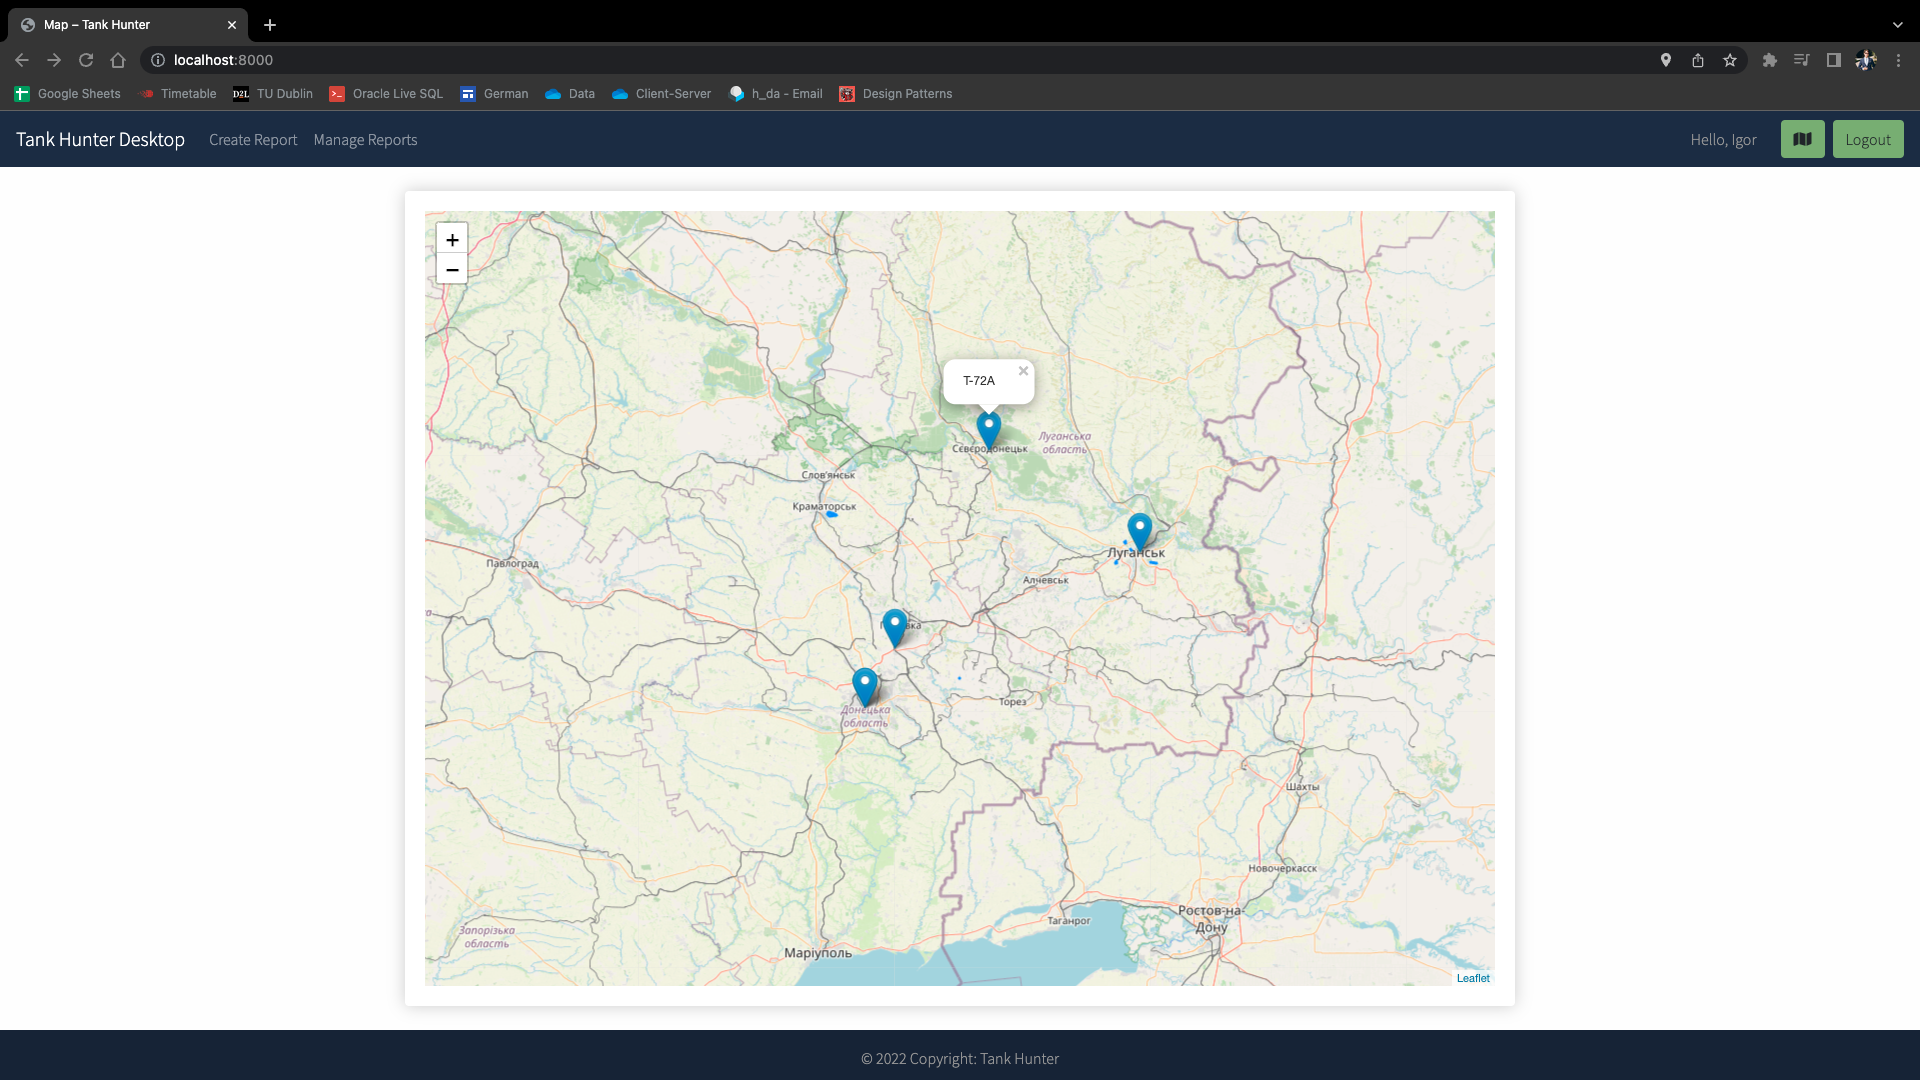Bookmark this page with star icon
The image size is (1920, 1080).
click(x=1730, y=60)
